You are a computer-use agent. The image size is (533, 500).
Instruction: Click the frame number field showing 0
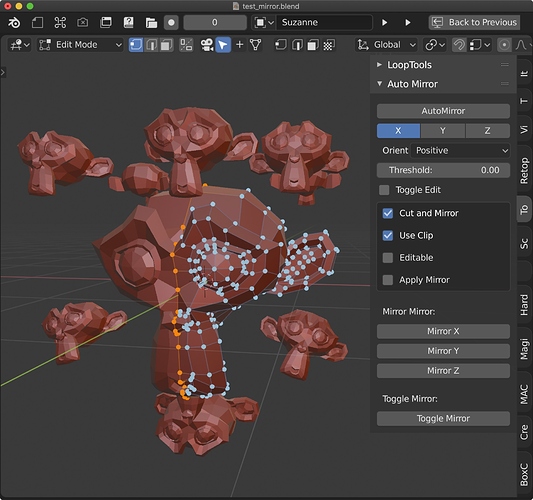pyautogui.click(x=215, y=23)
